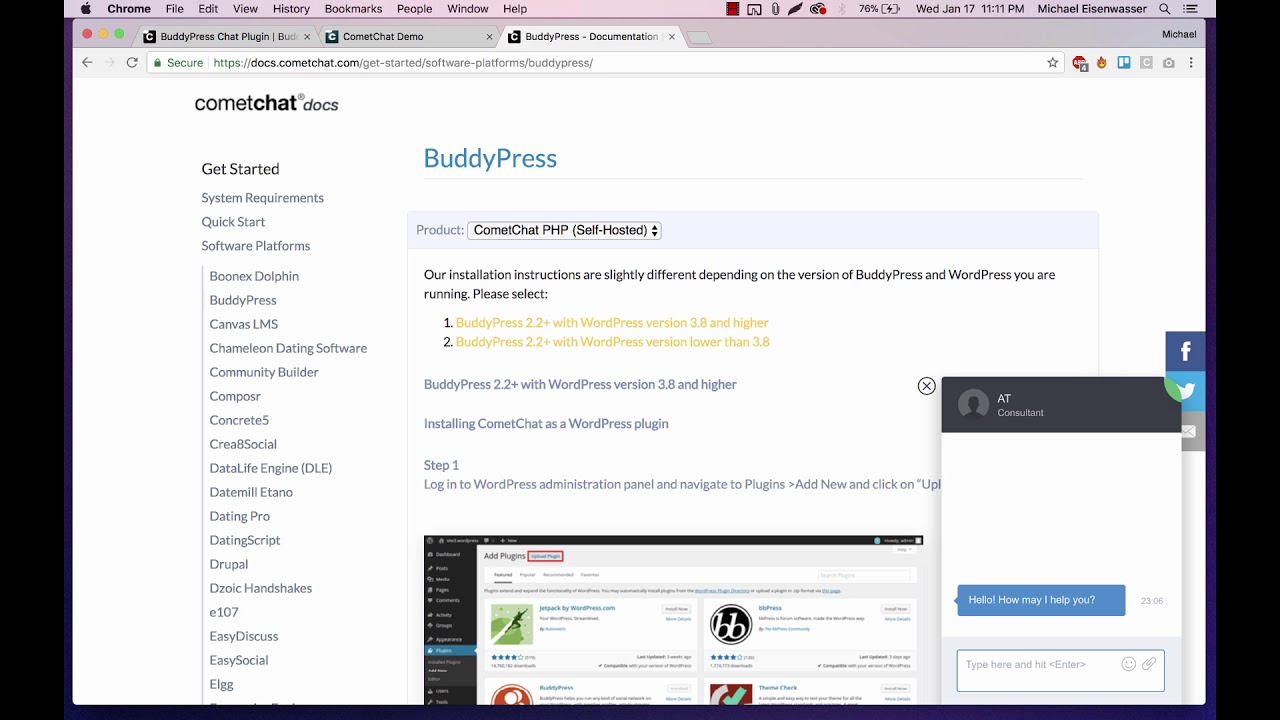Click the red filmstrip menu bar icon
Screen dimensions: 1280x720
(x=733, y=9)
